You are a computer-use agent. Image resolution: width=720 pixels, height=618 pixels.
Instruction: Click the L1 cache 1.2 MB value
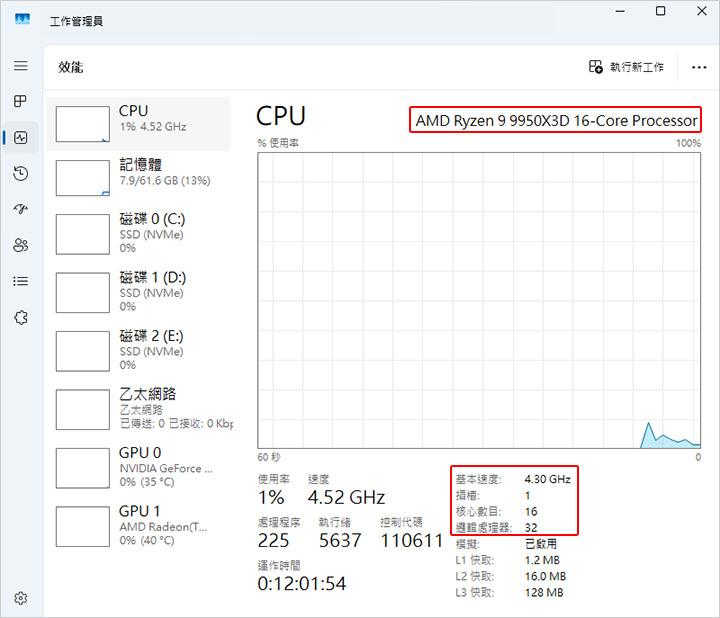(542, 560)
